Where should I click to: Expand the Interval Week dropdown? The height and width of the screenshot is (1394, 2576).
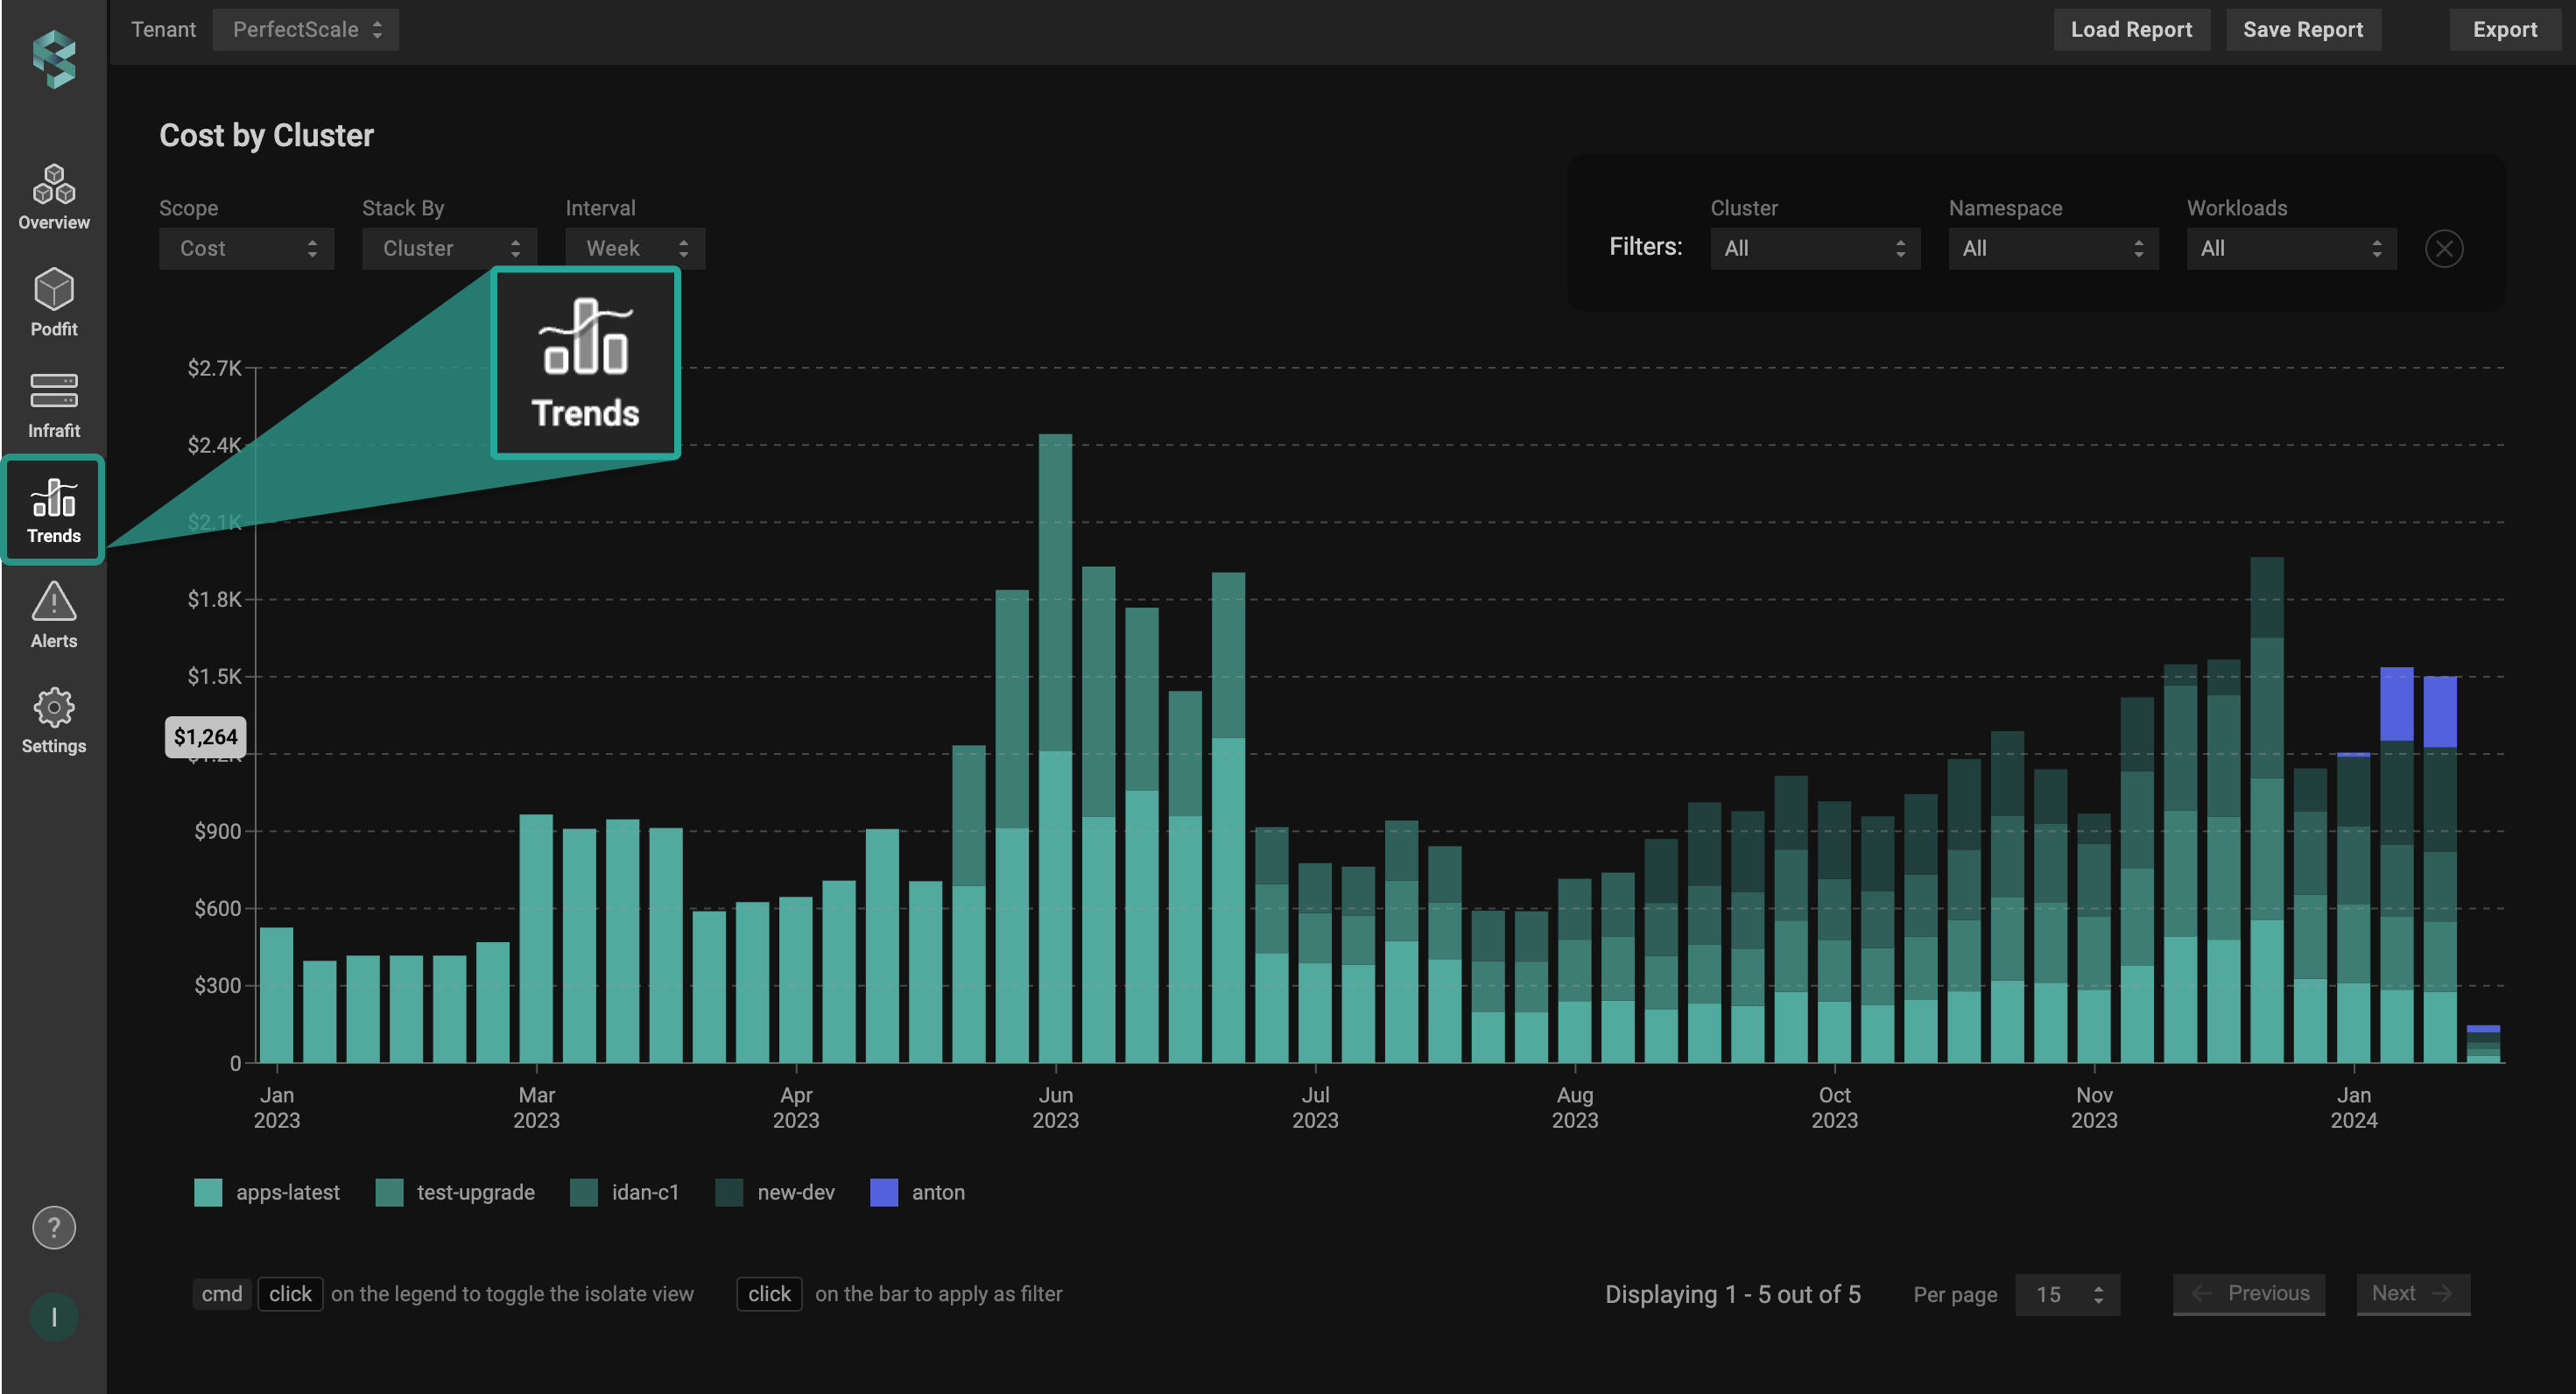pos(635,248)
